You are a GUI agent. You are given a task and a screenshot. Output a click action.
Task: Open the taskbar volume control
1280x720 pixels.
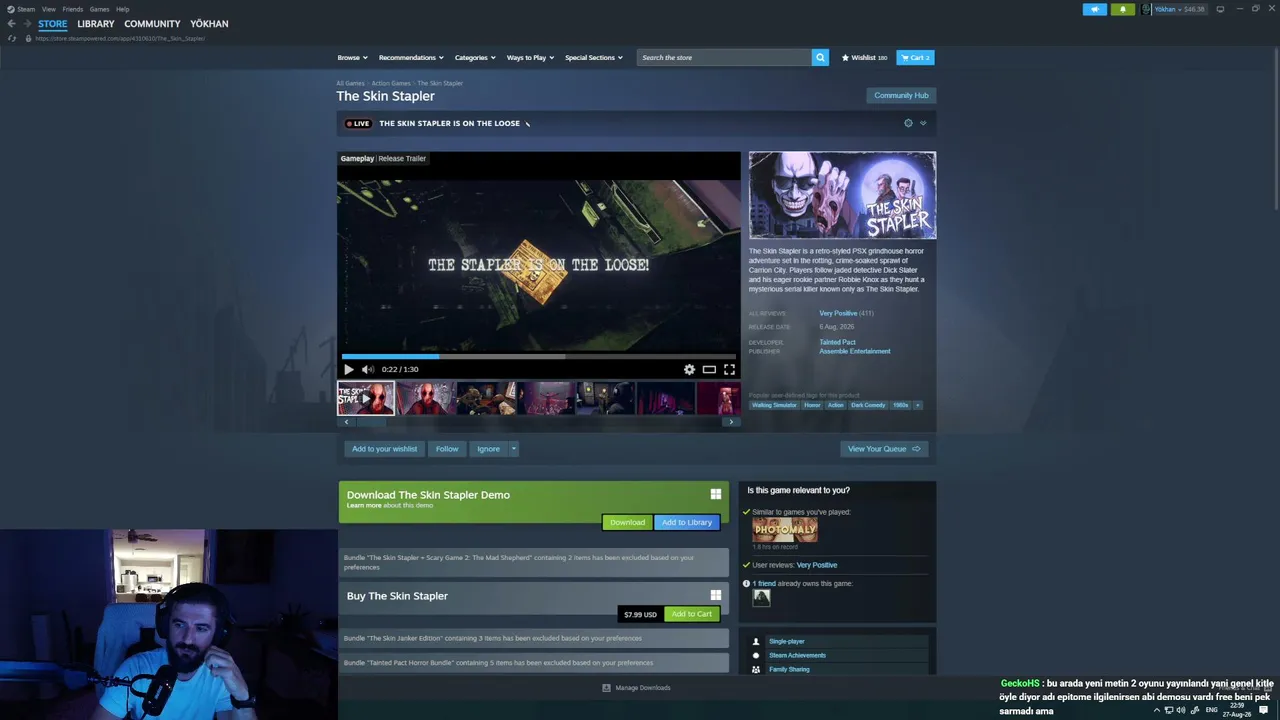pos(1181,710)
